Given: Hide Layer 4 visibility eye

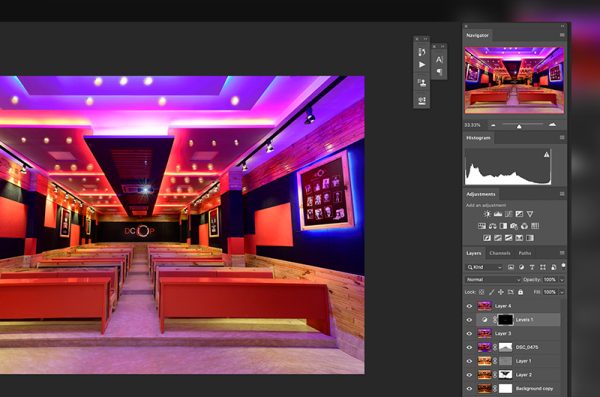Looking at the screenshot, I should tap(470, 306).
